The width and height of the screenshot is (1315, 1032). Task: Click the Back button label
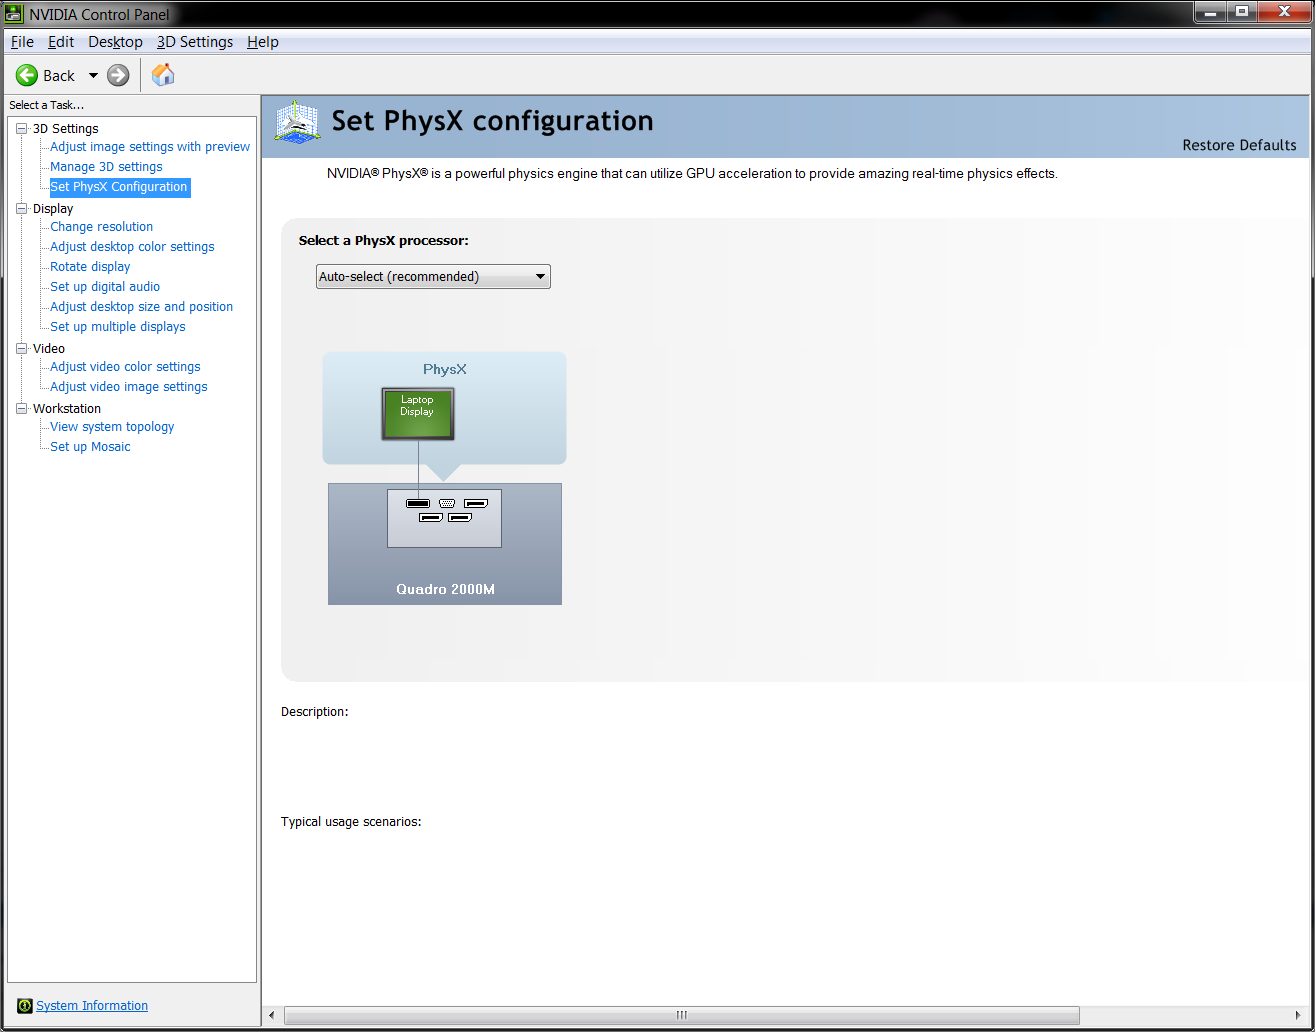pos(59,75)
